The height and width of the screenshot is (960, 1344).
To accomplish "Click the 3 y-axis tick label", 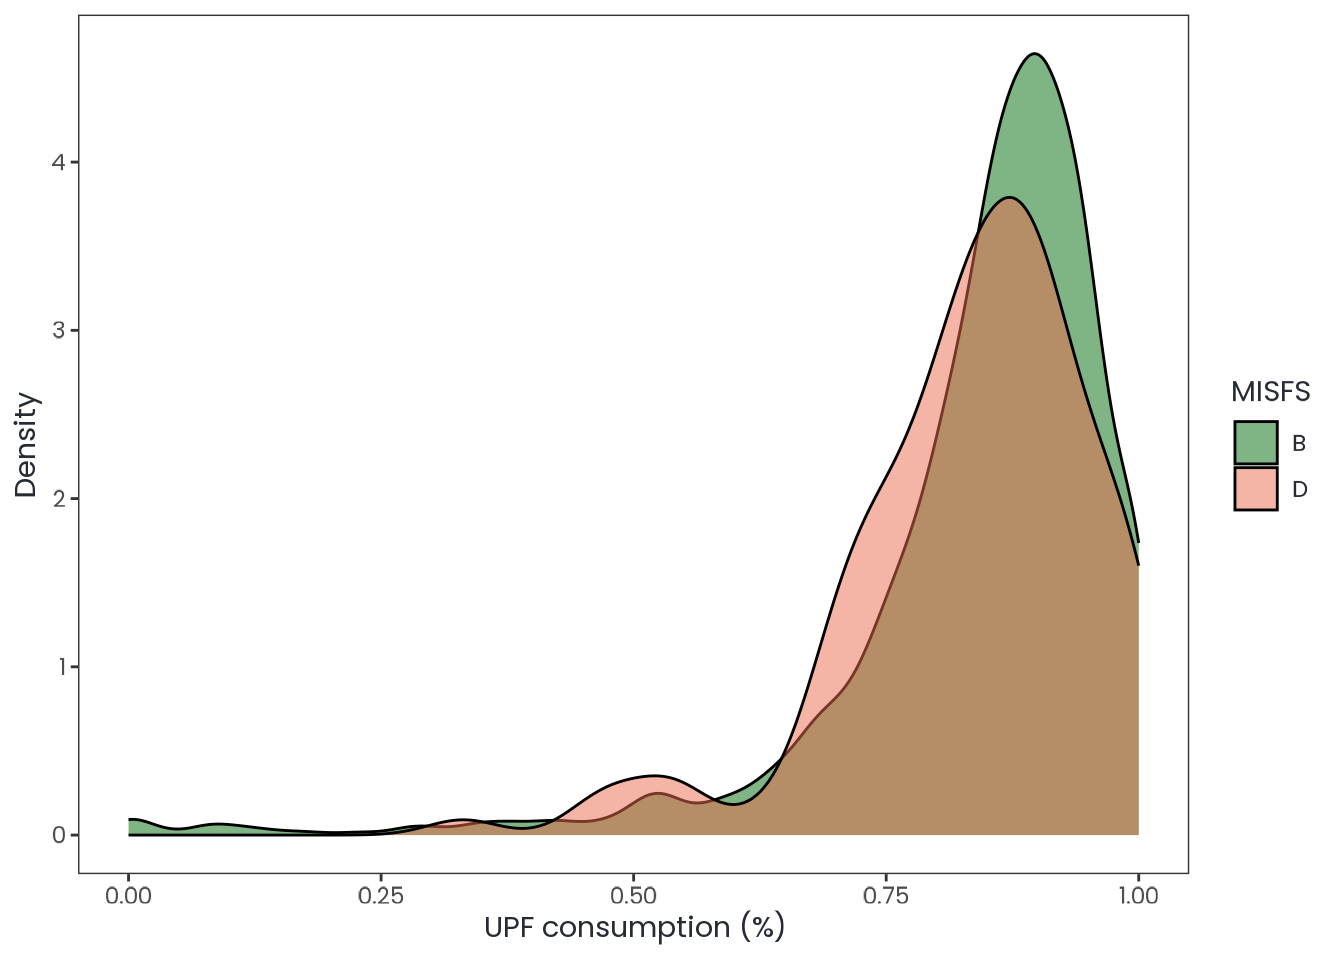I will [x=58, y=330].
